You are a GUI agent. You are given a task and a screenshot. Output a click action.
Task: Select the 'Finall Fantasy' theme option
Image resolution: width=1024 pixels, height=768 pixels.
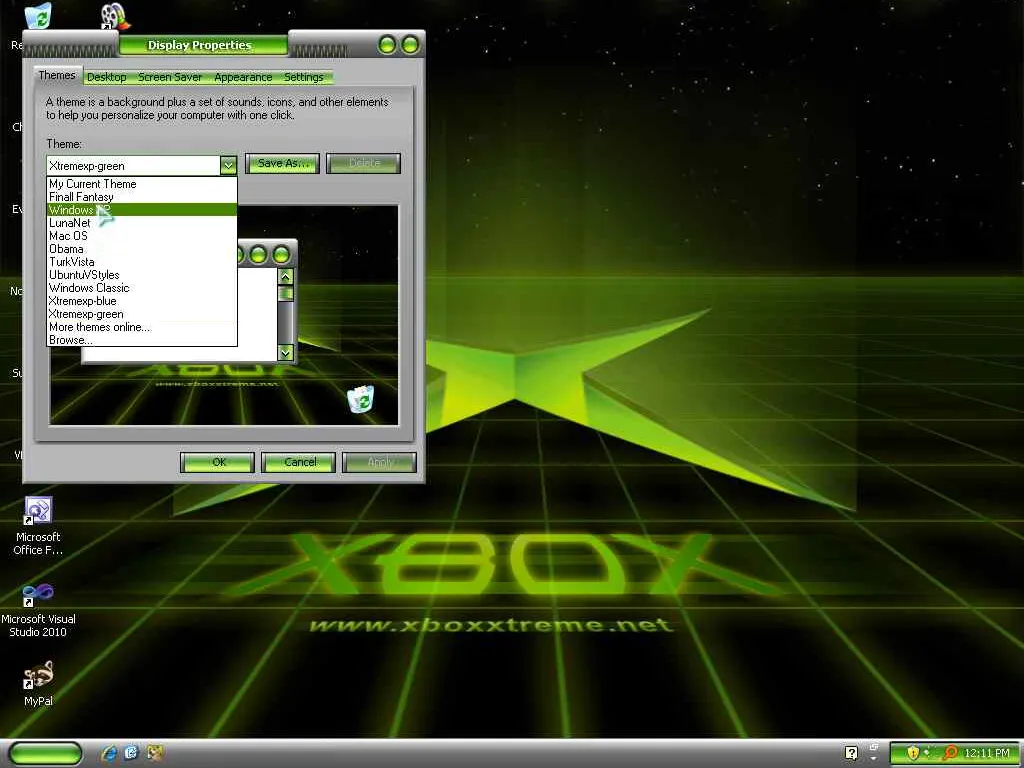coord(142,197)
